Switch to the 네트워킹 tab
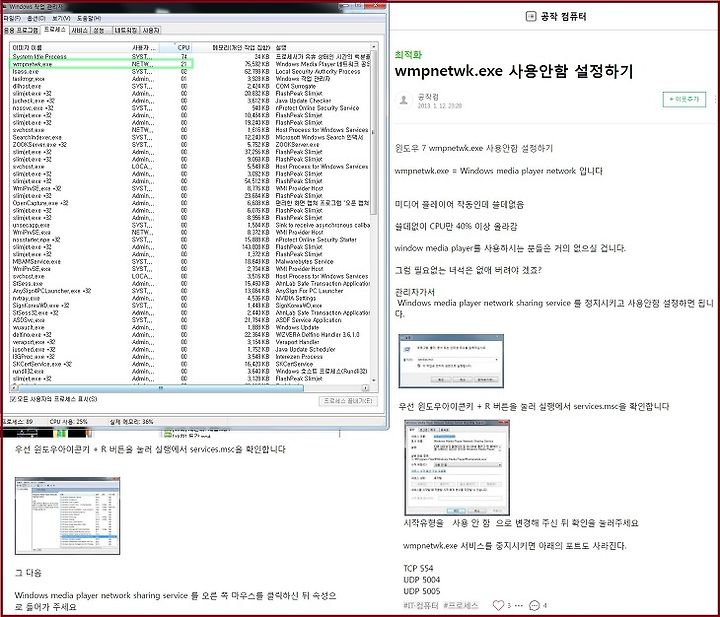The height and width of the screenshot is (617, 720). 126,30
